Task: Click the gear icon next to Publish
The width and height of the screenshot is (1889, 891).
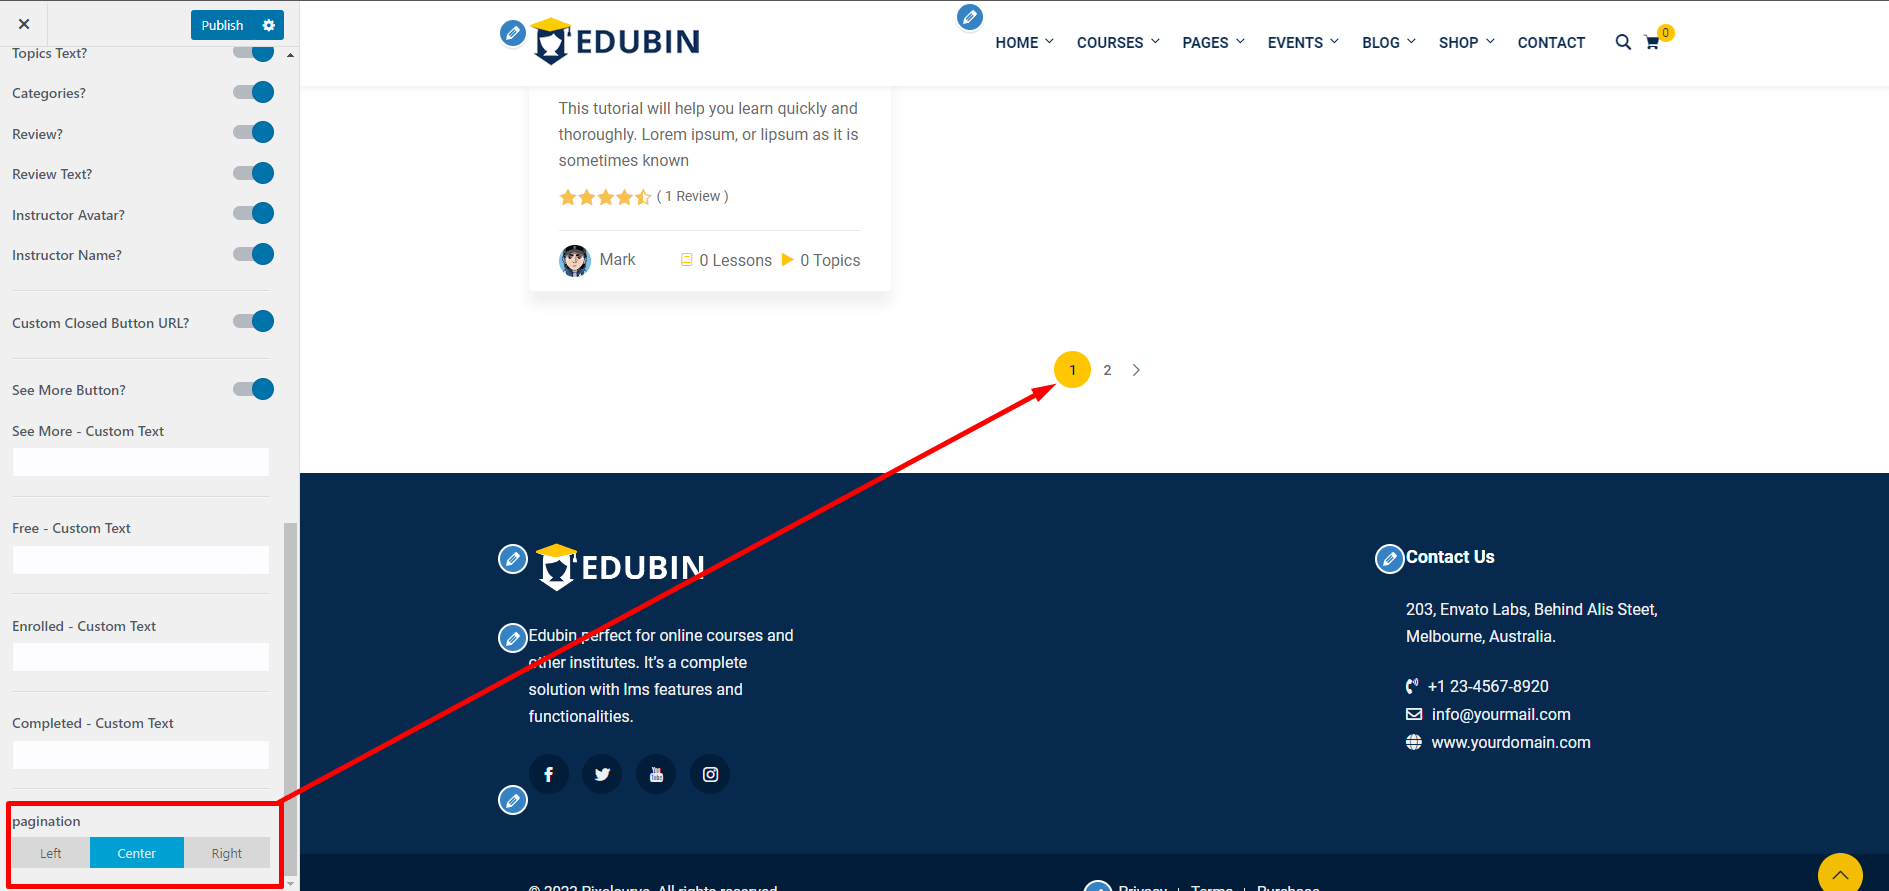Action: pos(268,25)
